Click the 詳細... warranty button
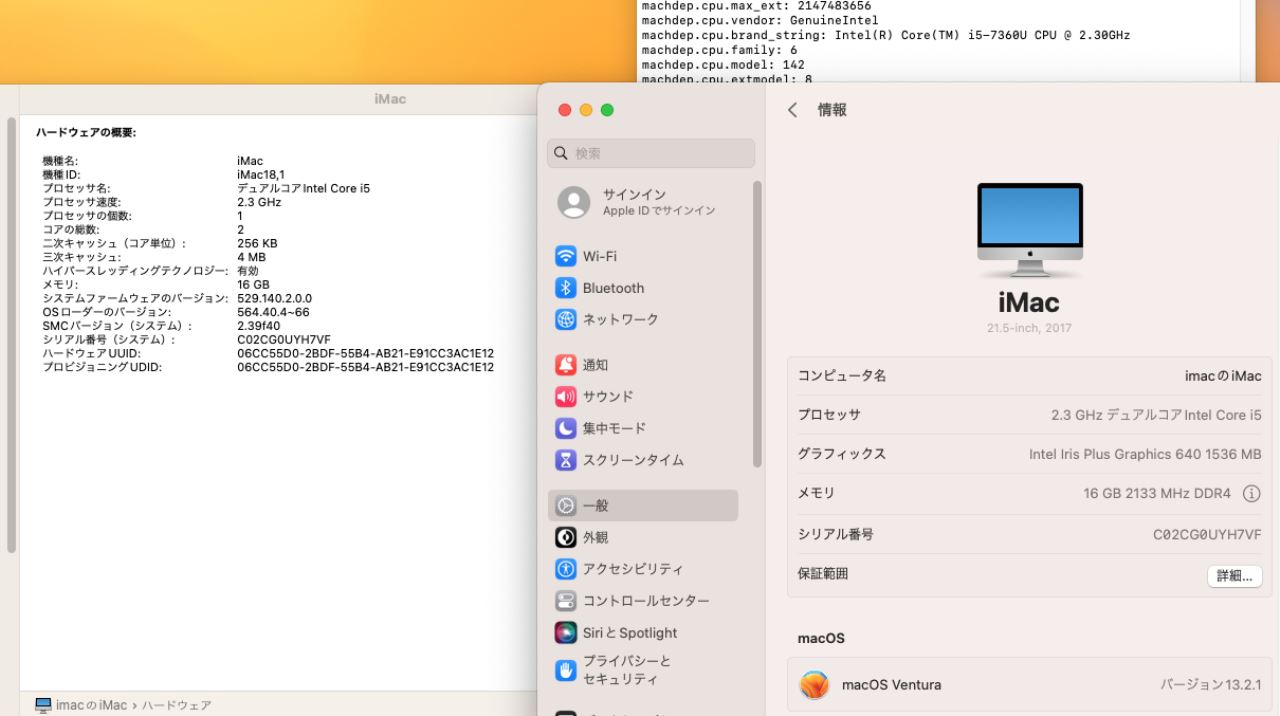 [1234, 576]
